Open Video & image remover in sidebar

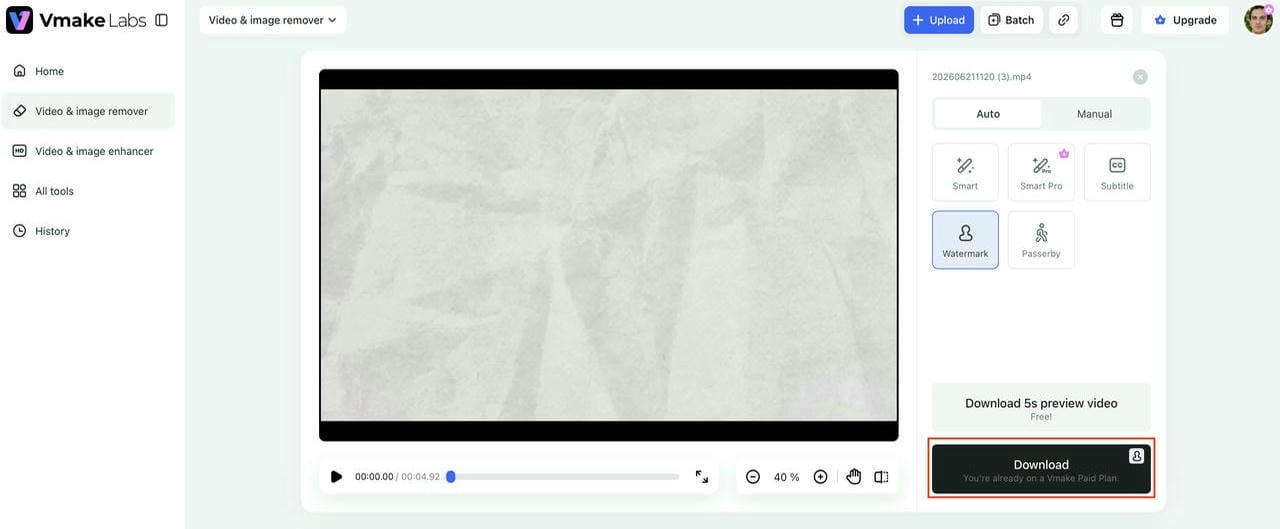tap(88, 111)
